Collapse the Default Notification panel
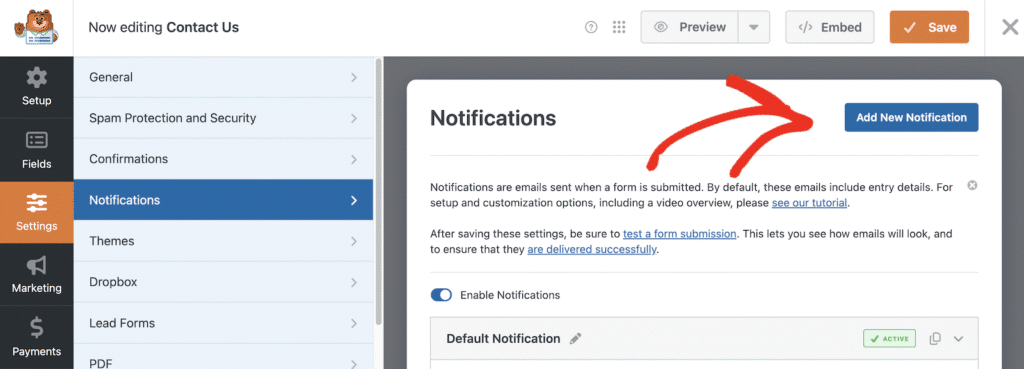Viewport: 1024px width, 369px height. pos(959,339)
